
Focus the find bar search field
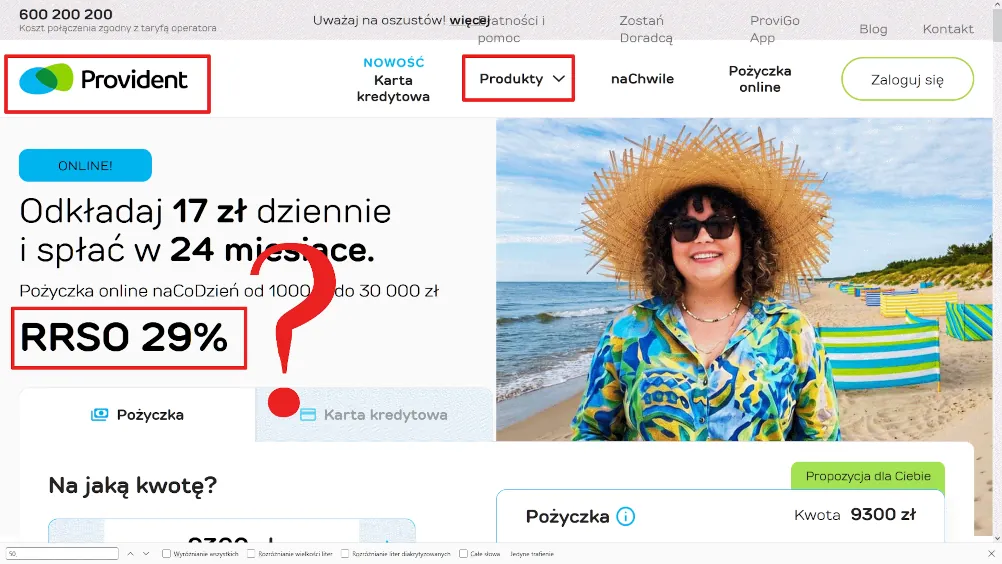[x=63, y=554]
